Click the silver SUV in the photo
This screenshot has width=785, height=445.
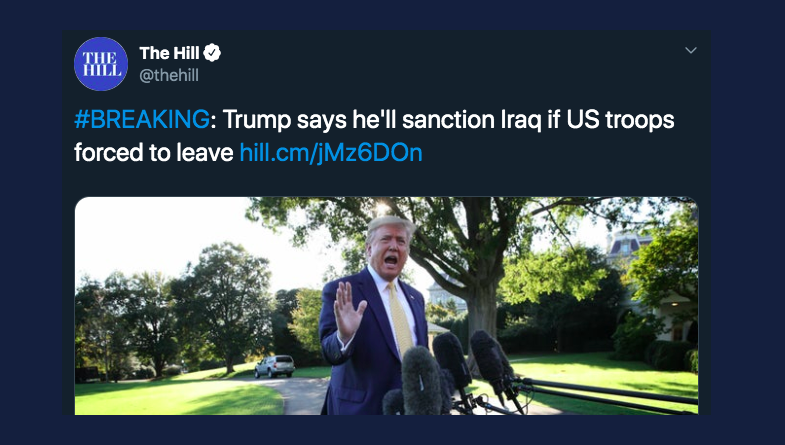click(x=274, y=366)
